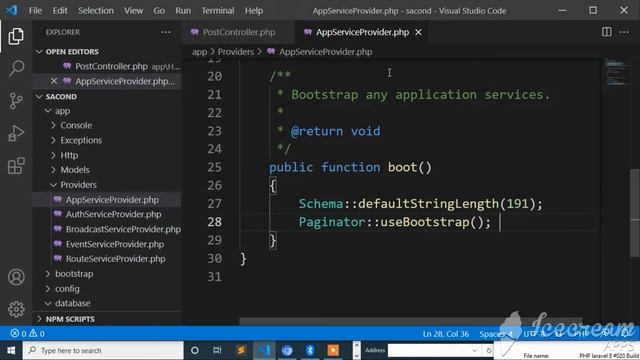The width and height of the screenshot is (640, 360).
Task: Open the Edit menu
Action: click(60, 10)
